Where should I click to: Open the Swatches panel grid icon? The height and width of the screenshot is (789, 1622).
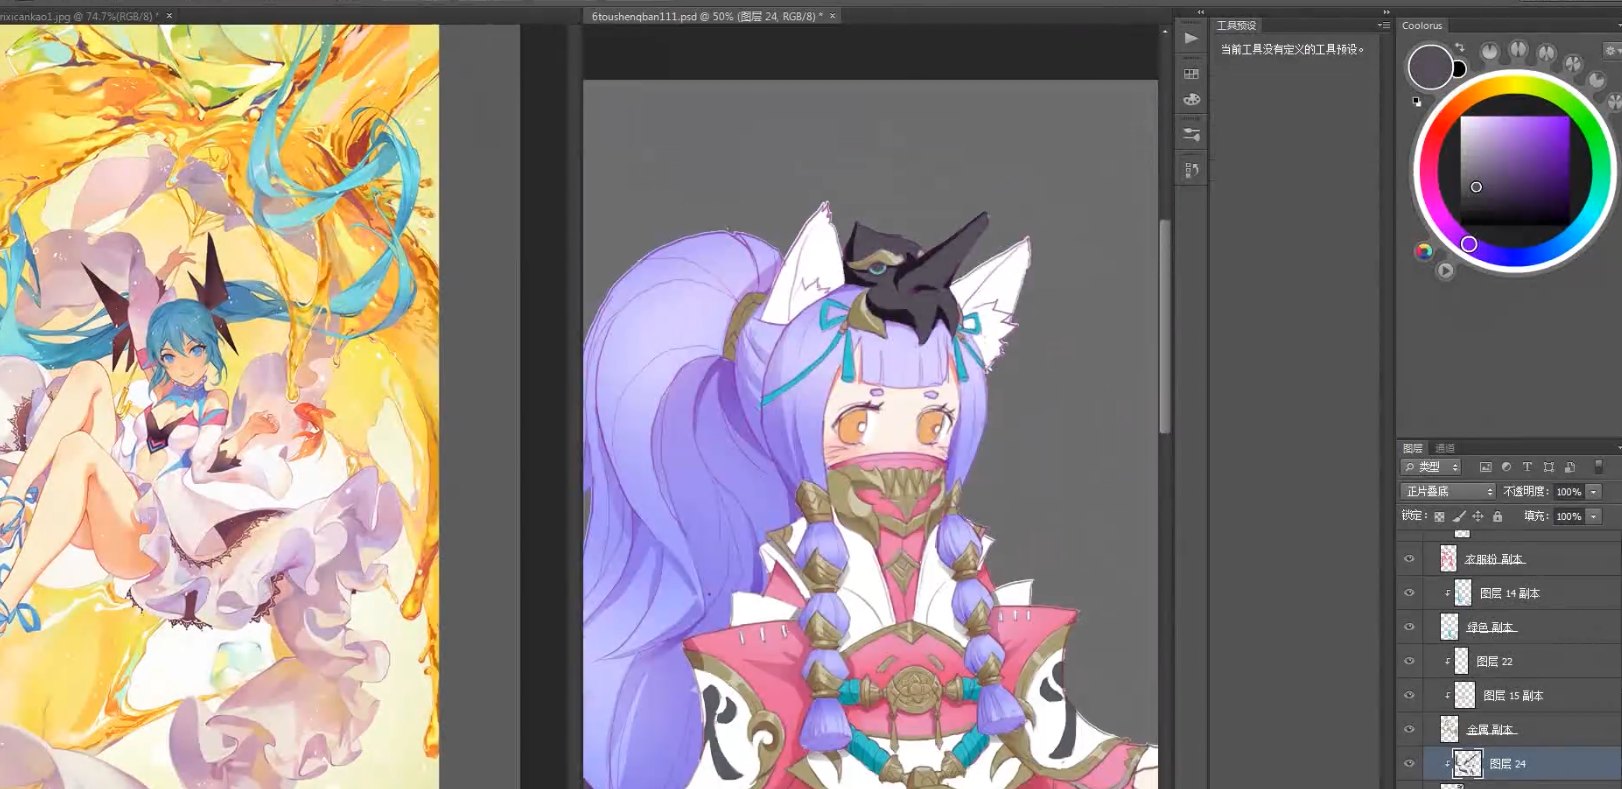click(1190, 73)
